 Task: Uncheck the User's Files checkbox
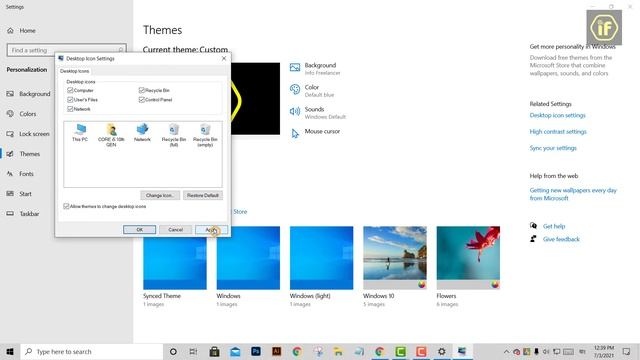(x=70, y=100)
